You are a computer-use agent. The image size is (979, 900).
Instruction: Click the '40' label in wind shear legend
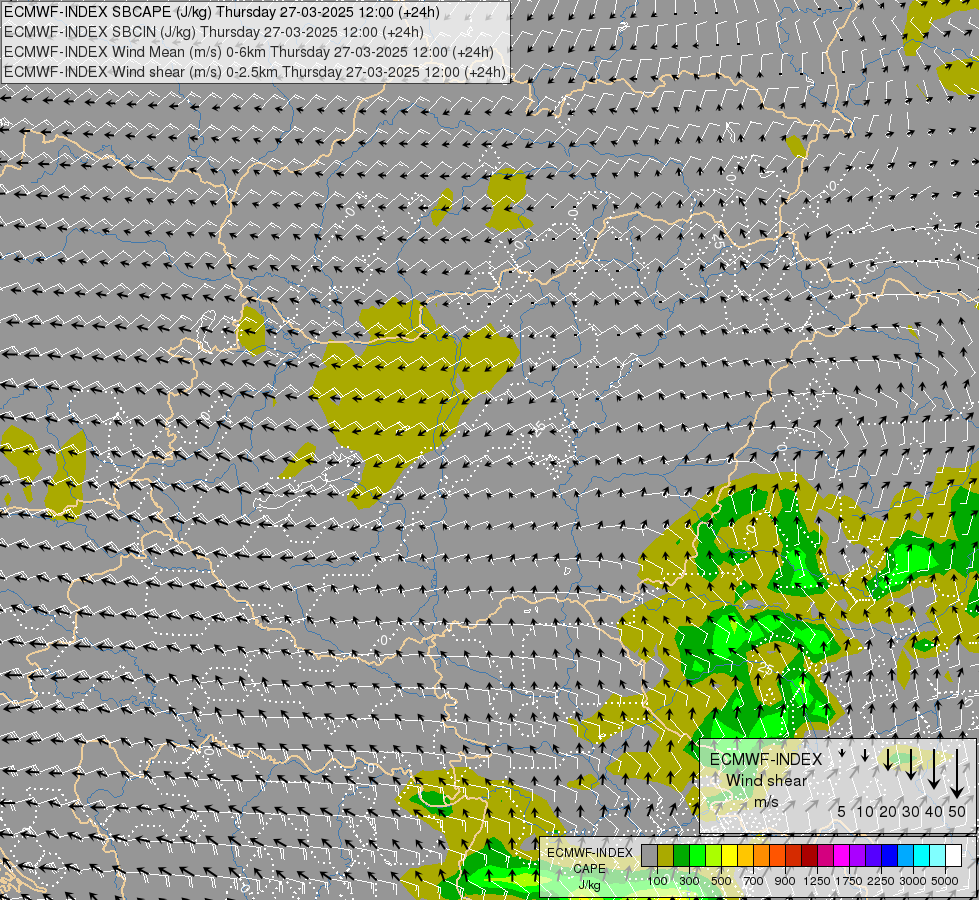(934, 811)
